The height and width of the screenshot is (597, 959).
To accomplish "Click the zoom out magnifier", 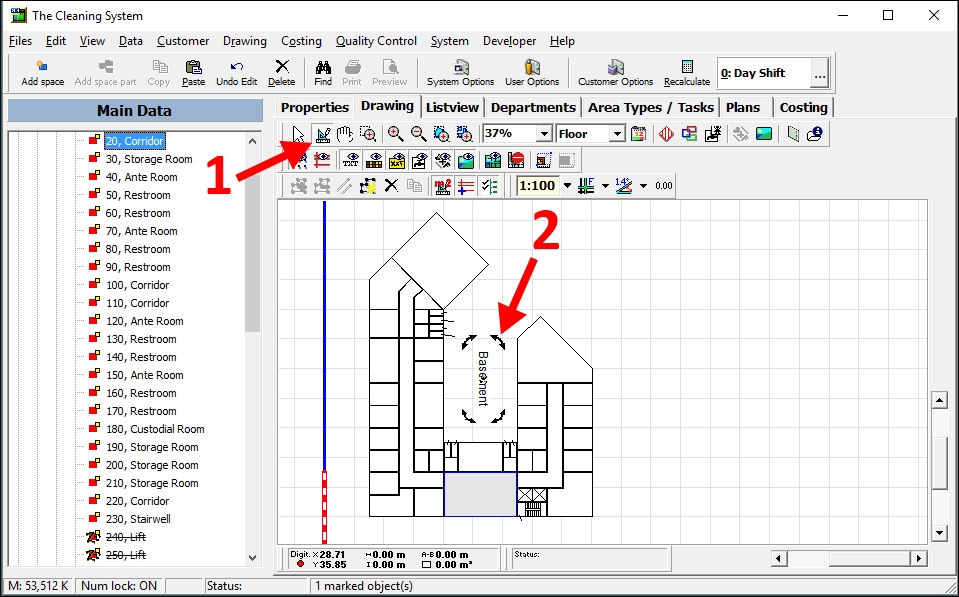I will pos(419,134).
